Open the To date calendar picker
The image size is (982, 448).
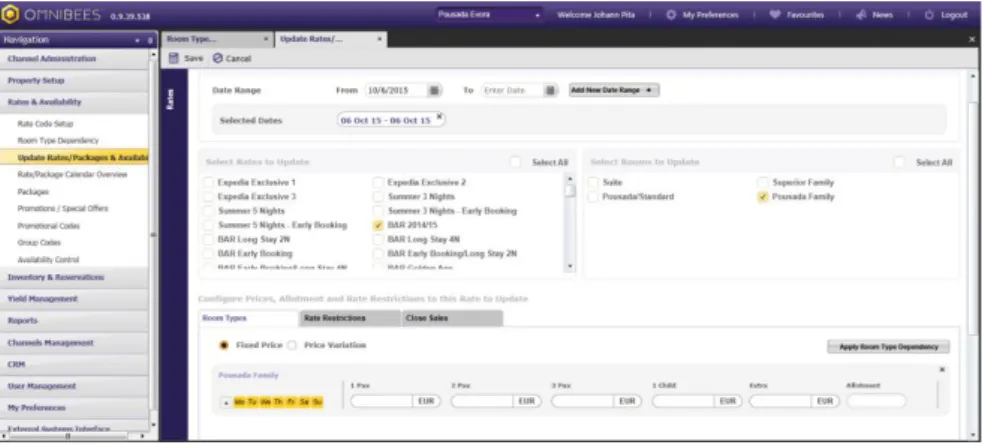pos(550,90)
